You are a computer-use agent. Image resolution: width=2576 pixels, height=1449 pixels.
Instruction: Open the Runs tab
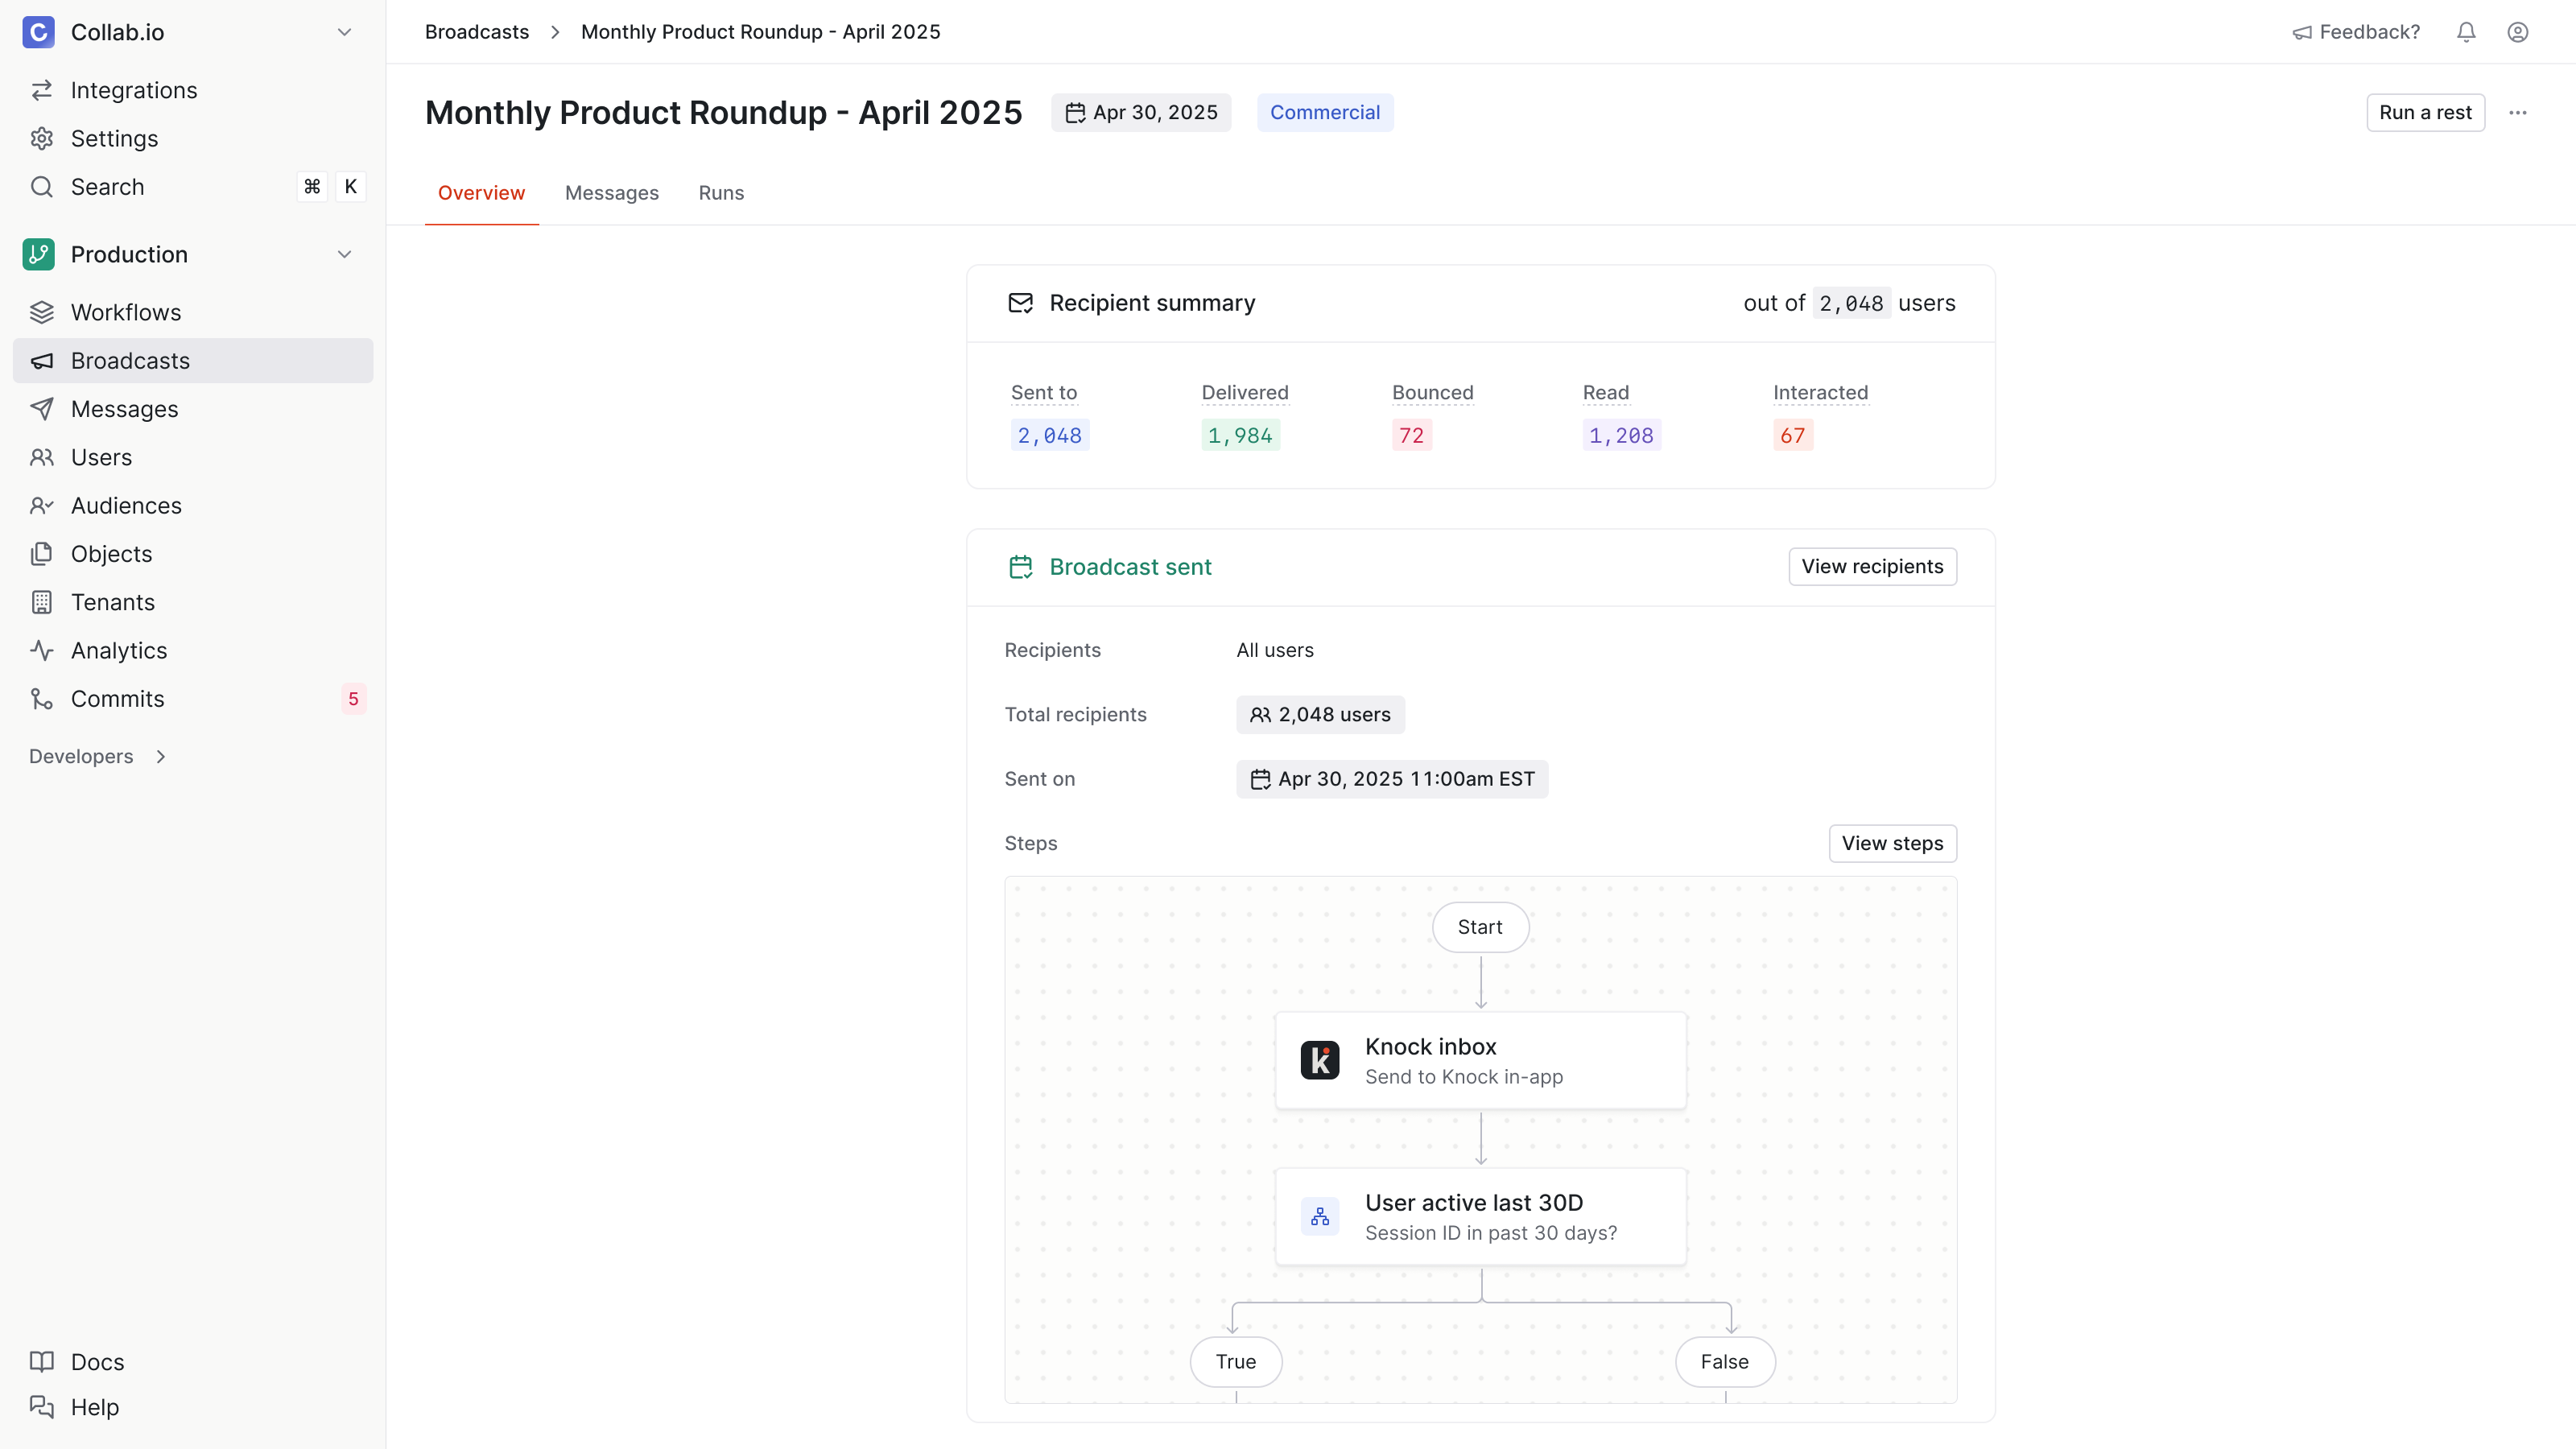(721, 193)
